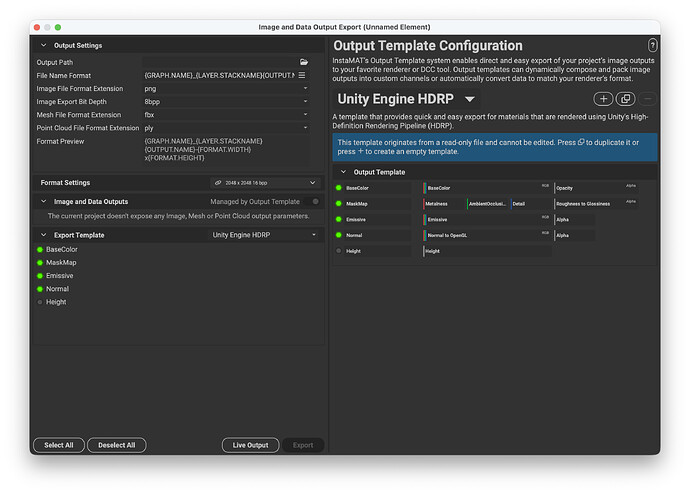Open Image Export Bit Depth dropdown
690x494 pixels.
pos(226,102)
